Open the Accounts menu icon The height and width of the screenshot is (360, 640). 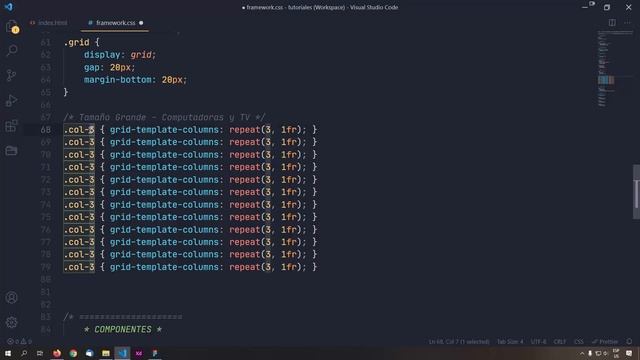click(11, 298)
